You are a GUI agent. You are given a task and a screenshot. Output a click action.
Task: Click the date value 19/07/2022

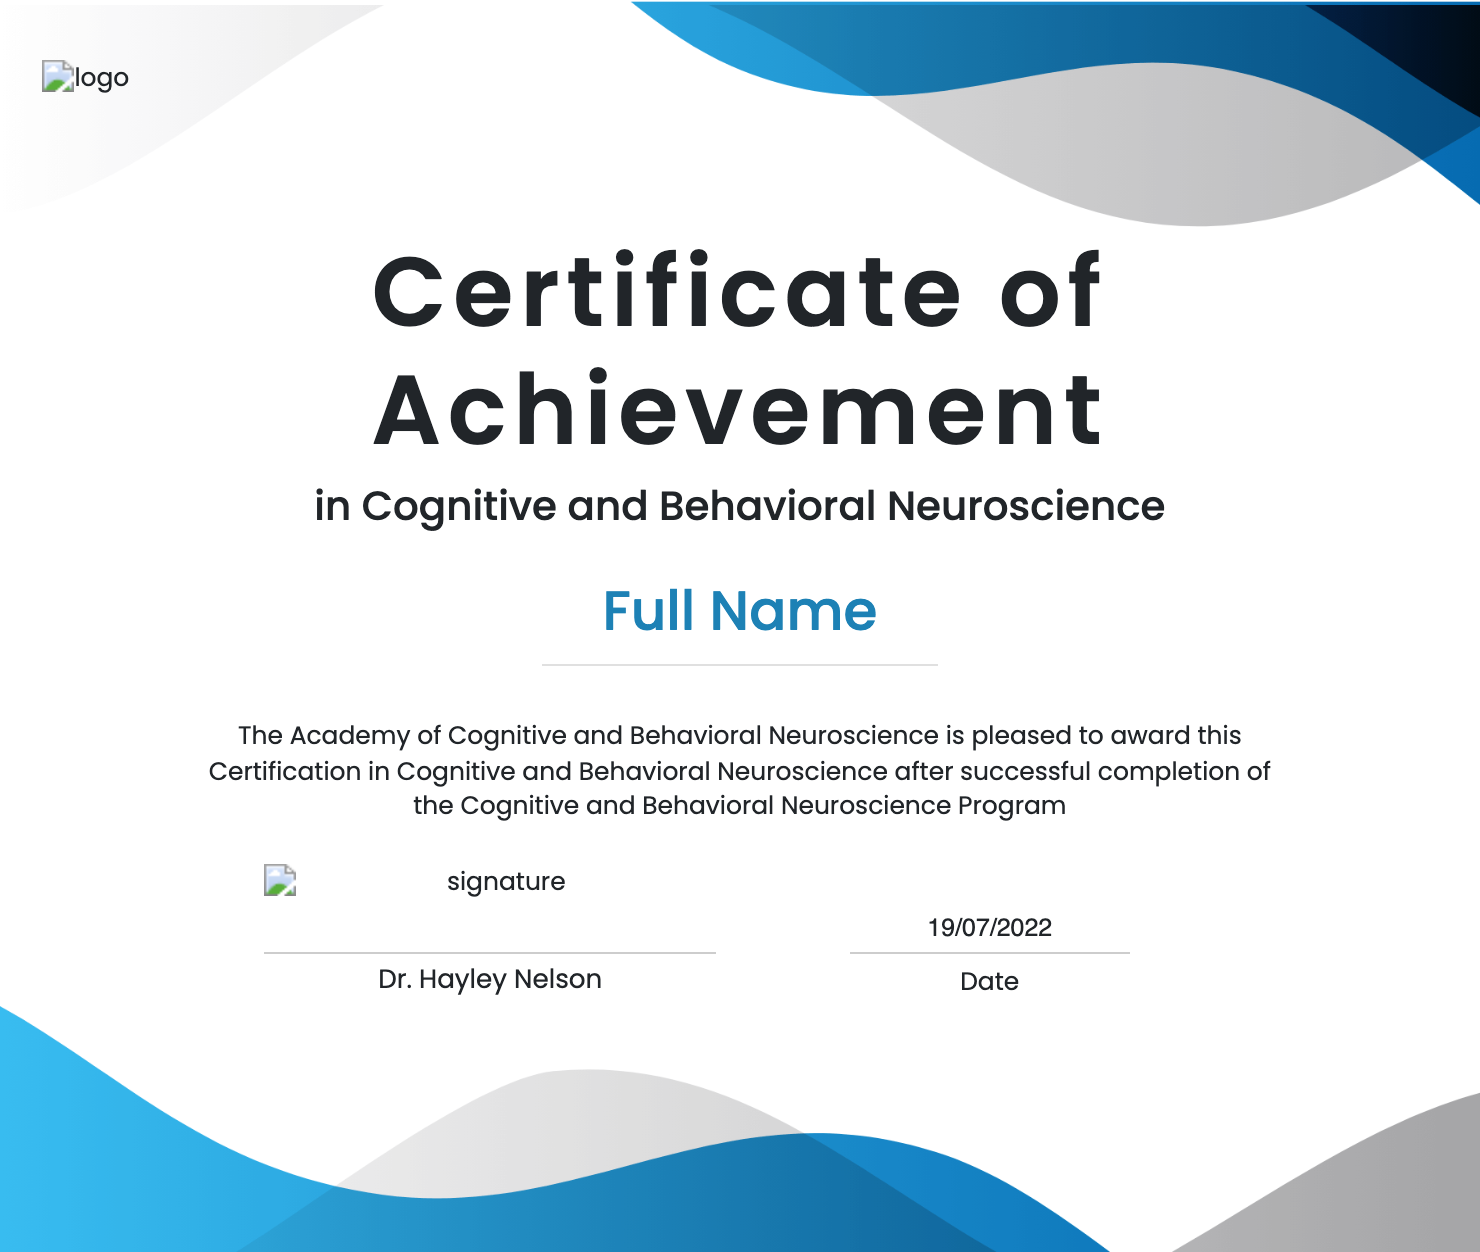(x=989, y=927)
